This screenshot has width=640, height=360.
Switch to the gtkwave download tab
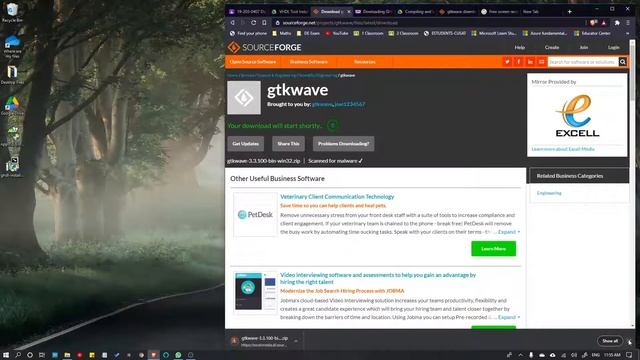(457, 11)
